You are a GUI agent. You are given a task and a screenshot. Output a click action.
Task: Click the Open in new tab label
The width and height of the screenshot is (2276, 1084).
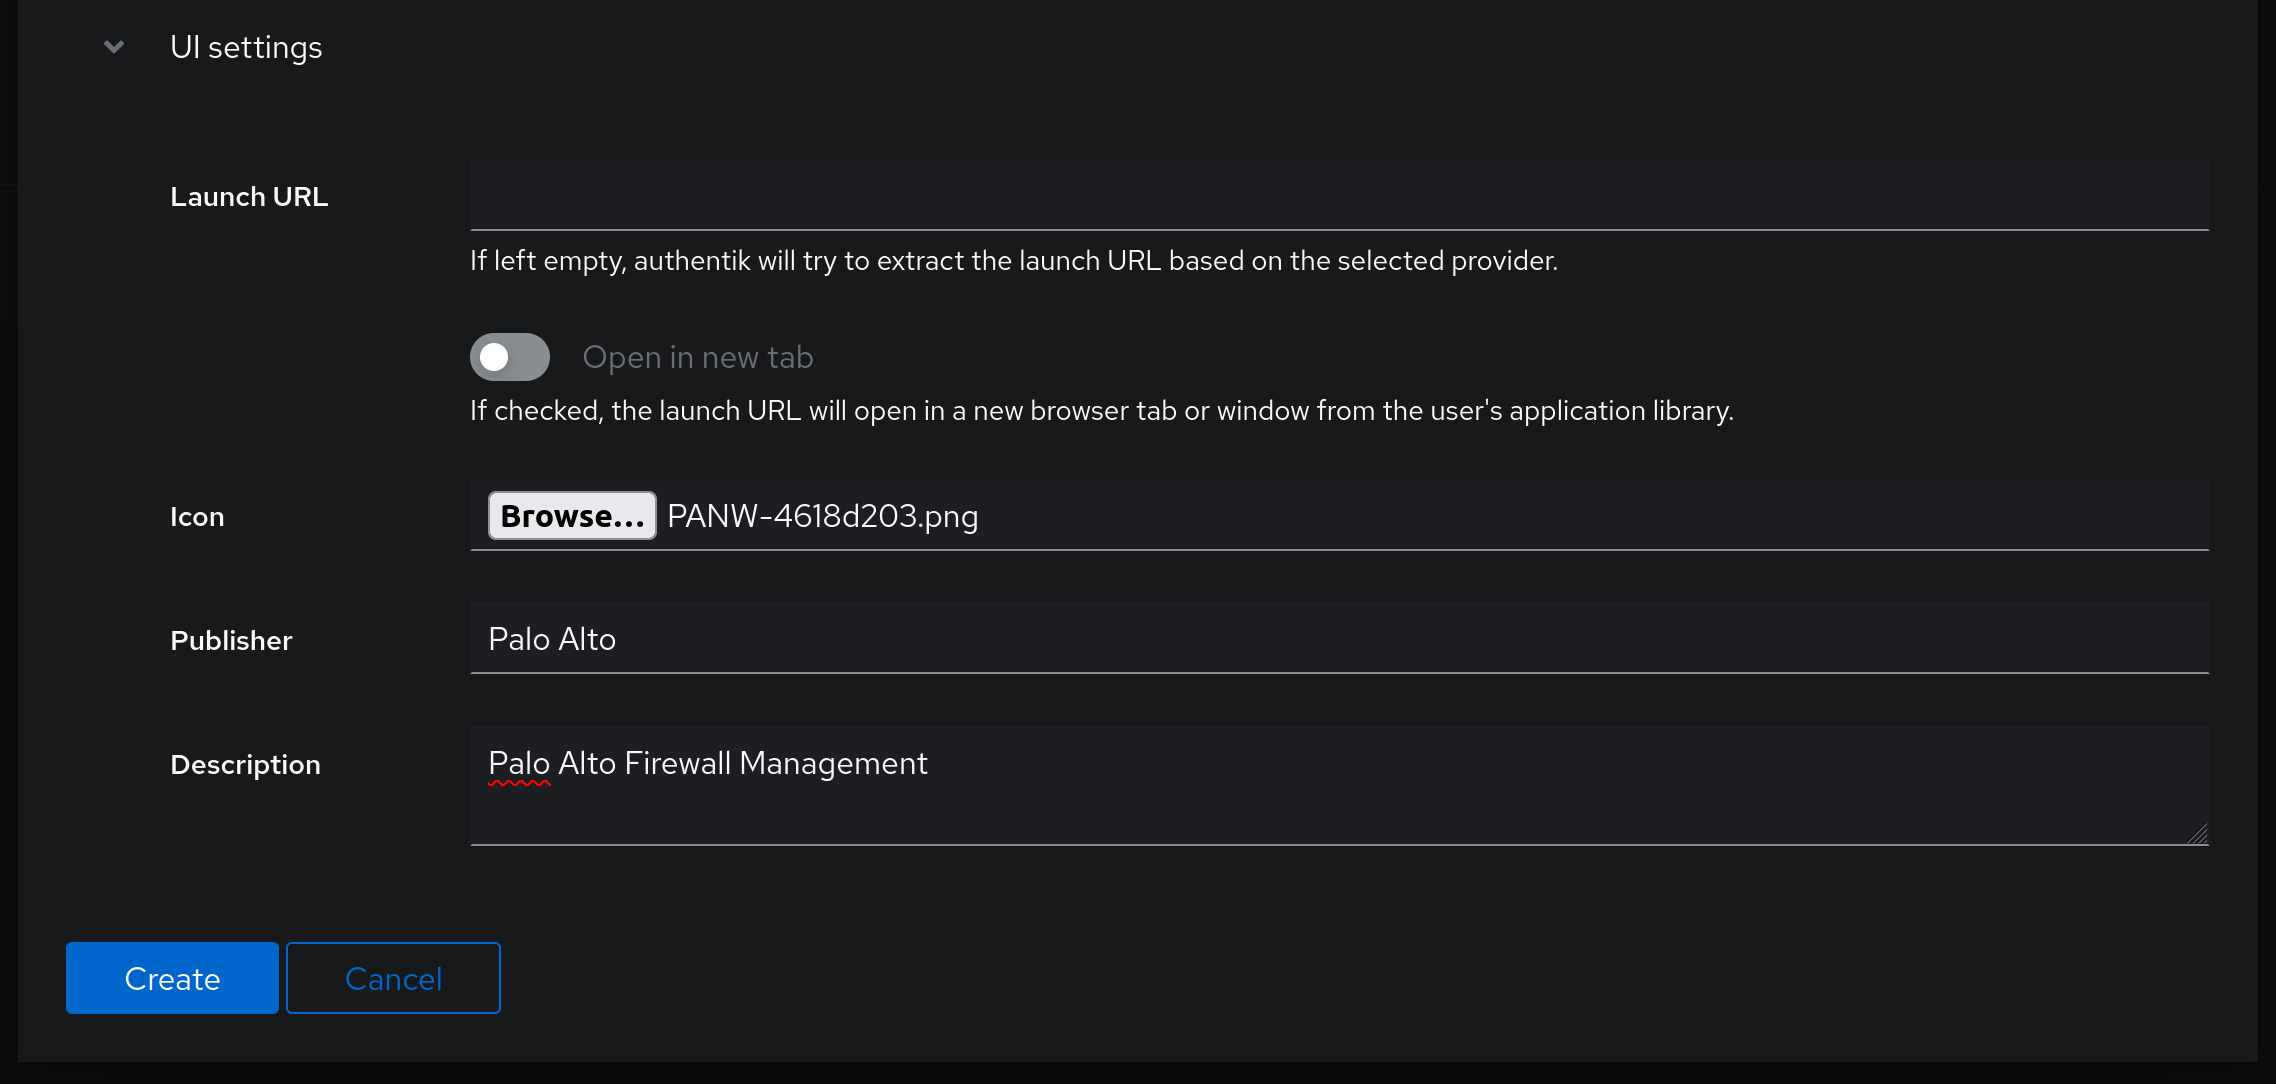point(698,357)
